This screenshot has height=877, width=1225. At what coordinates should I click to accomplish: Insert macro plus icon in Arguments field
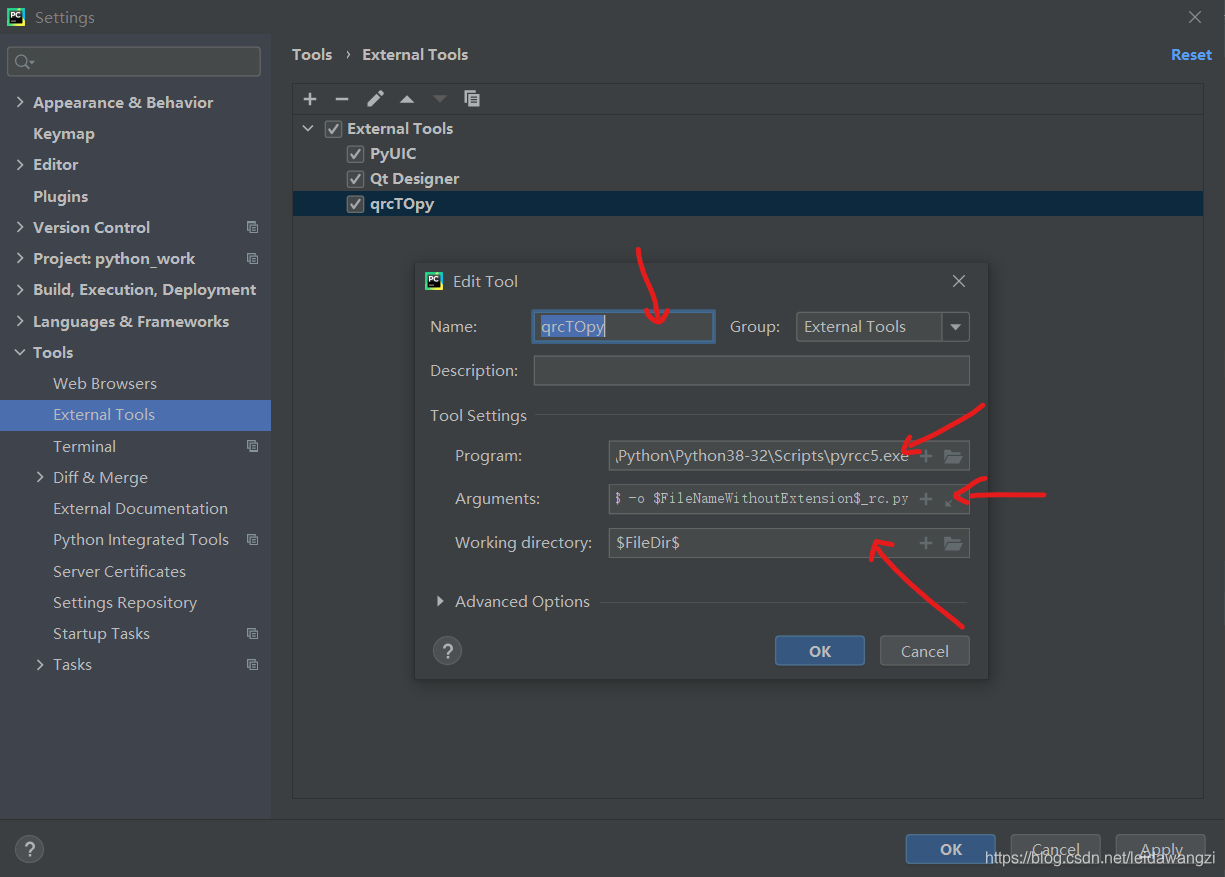[x=926, y=499]
